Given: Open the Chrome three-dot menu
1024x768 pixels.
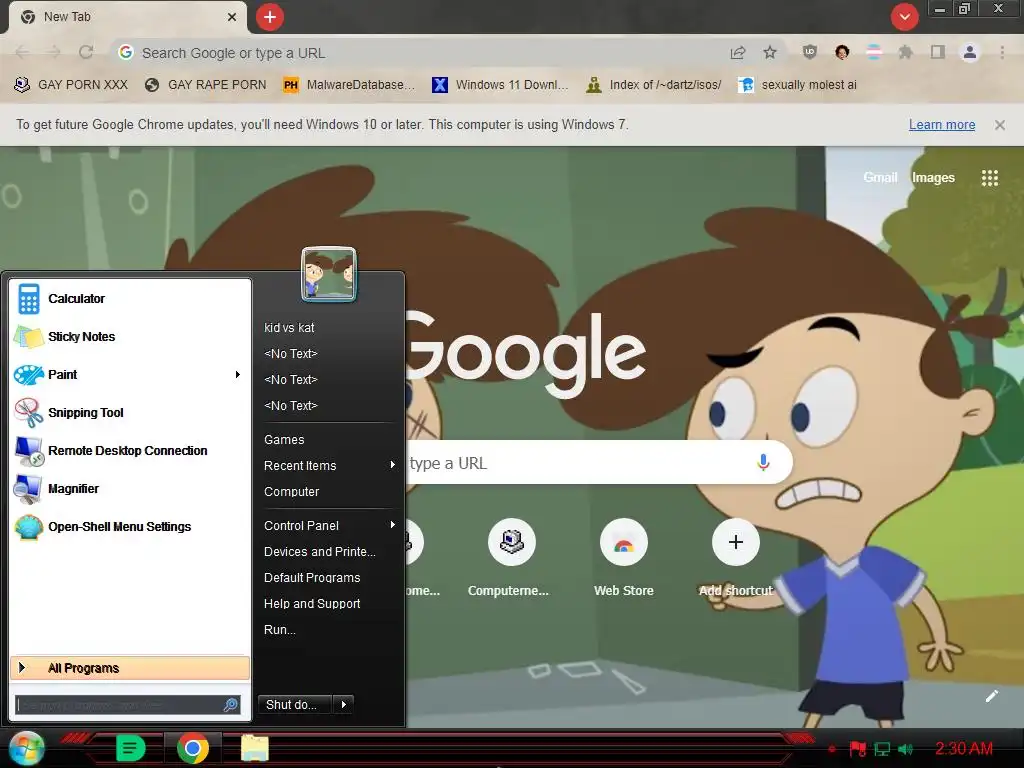Looking at the screenshot, I should coord(1002,52).
